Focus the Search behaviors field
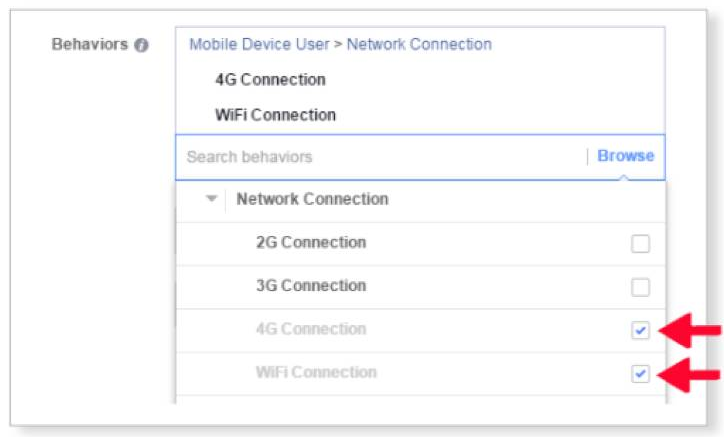The height and width of the screenshot is (437, 724). pyautogui.click(x=381, y=157)
